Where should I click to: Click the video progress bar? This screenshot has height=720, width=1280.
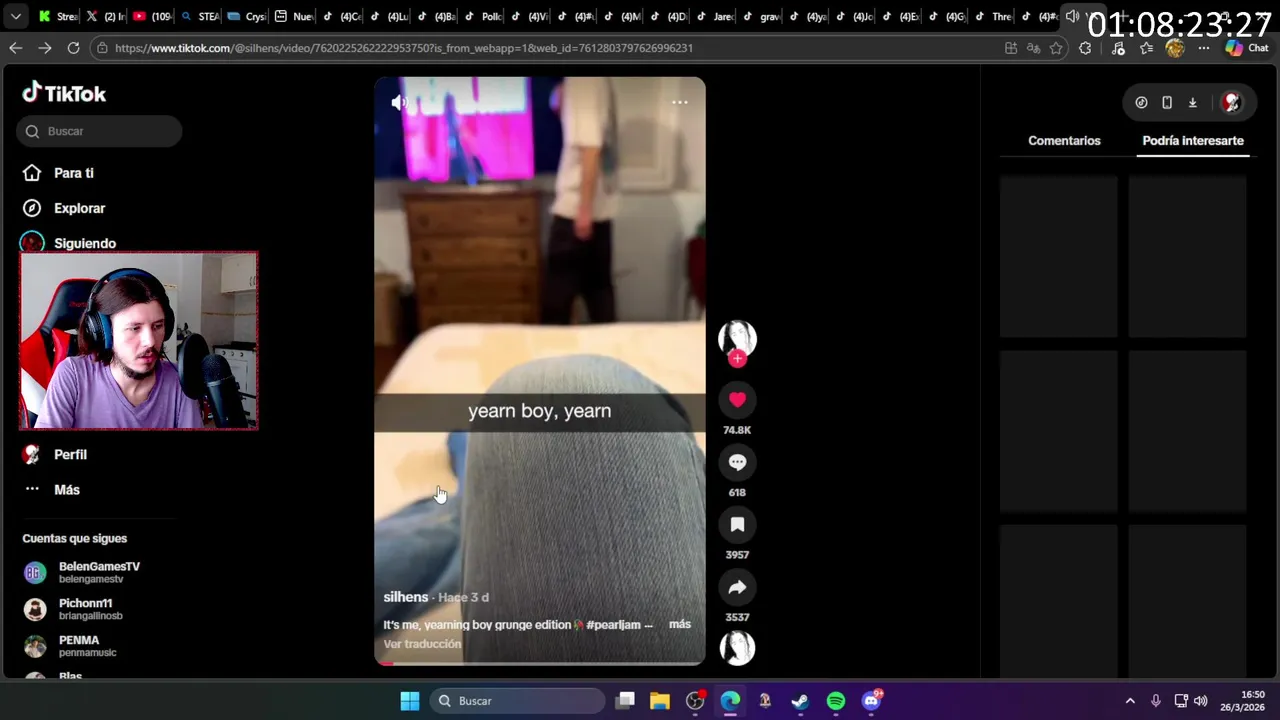click(x=540, y=663)
